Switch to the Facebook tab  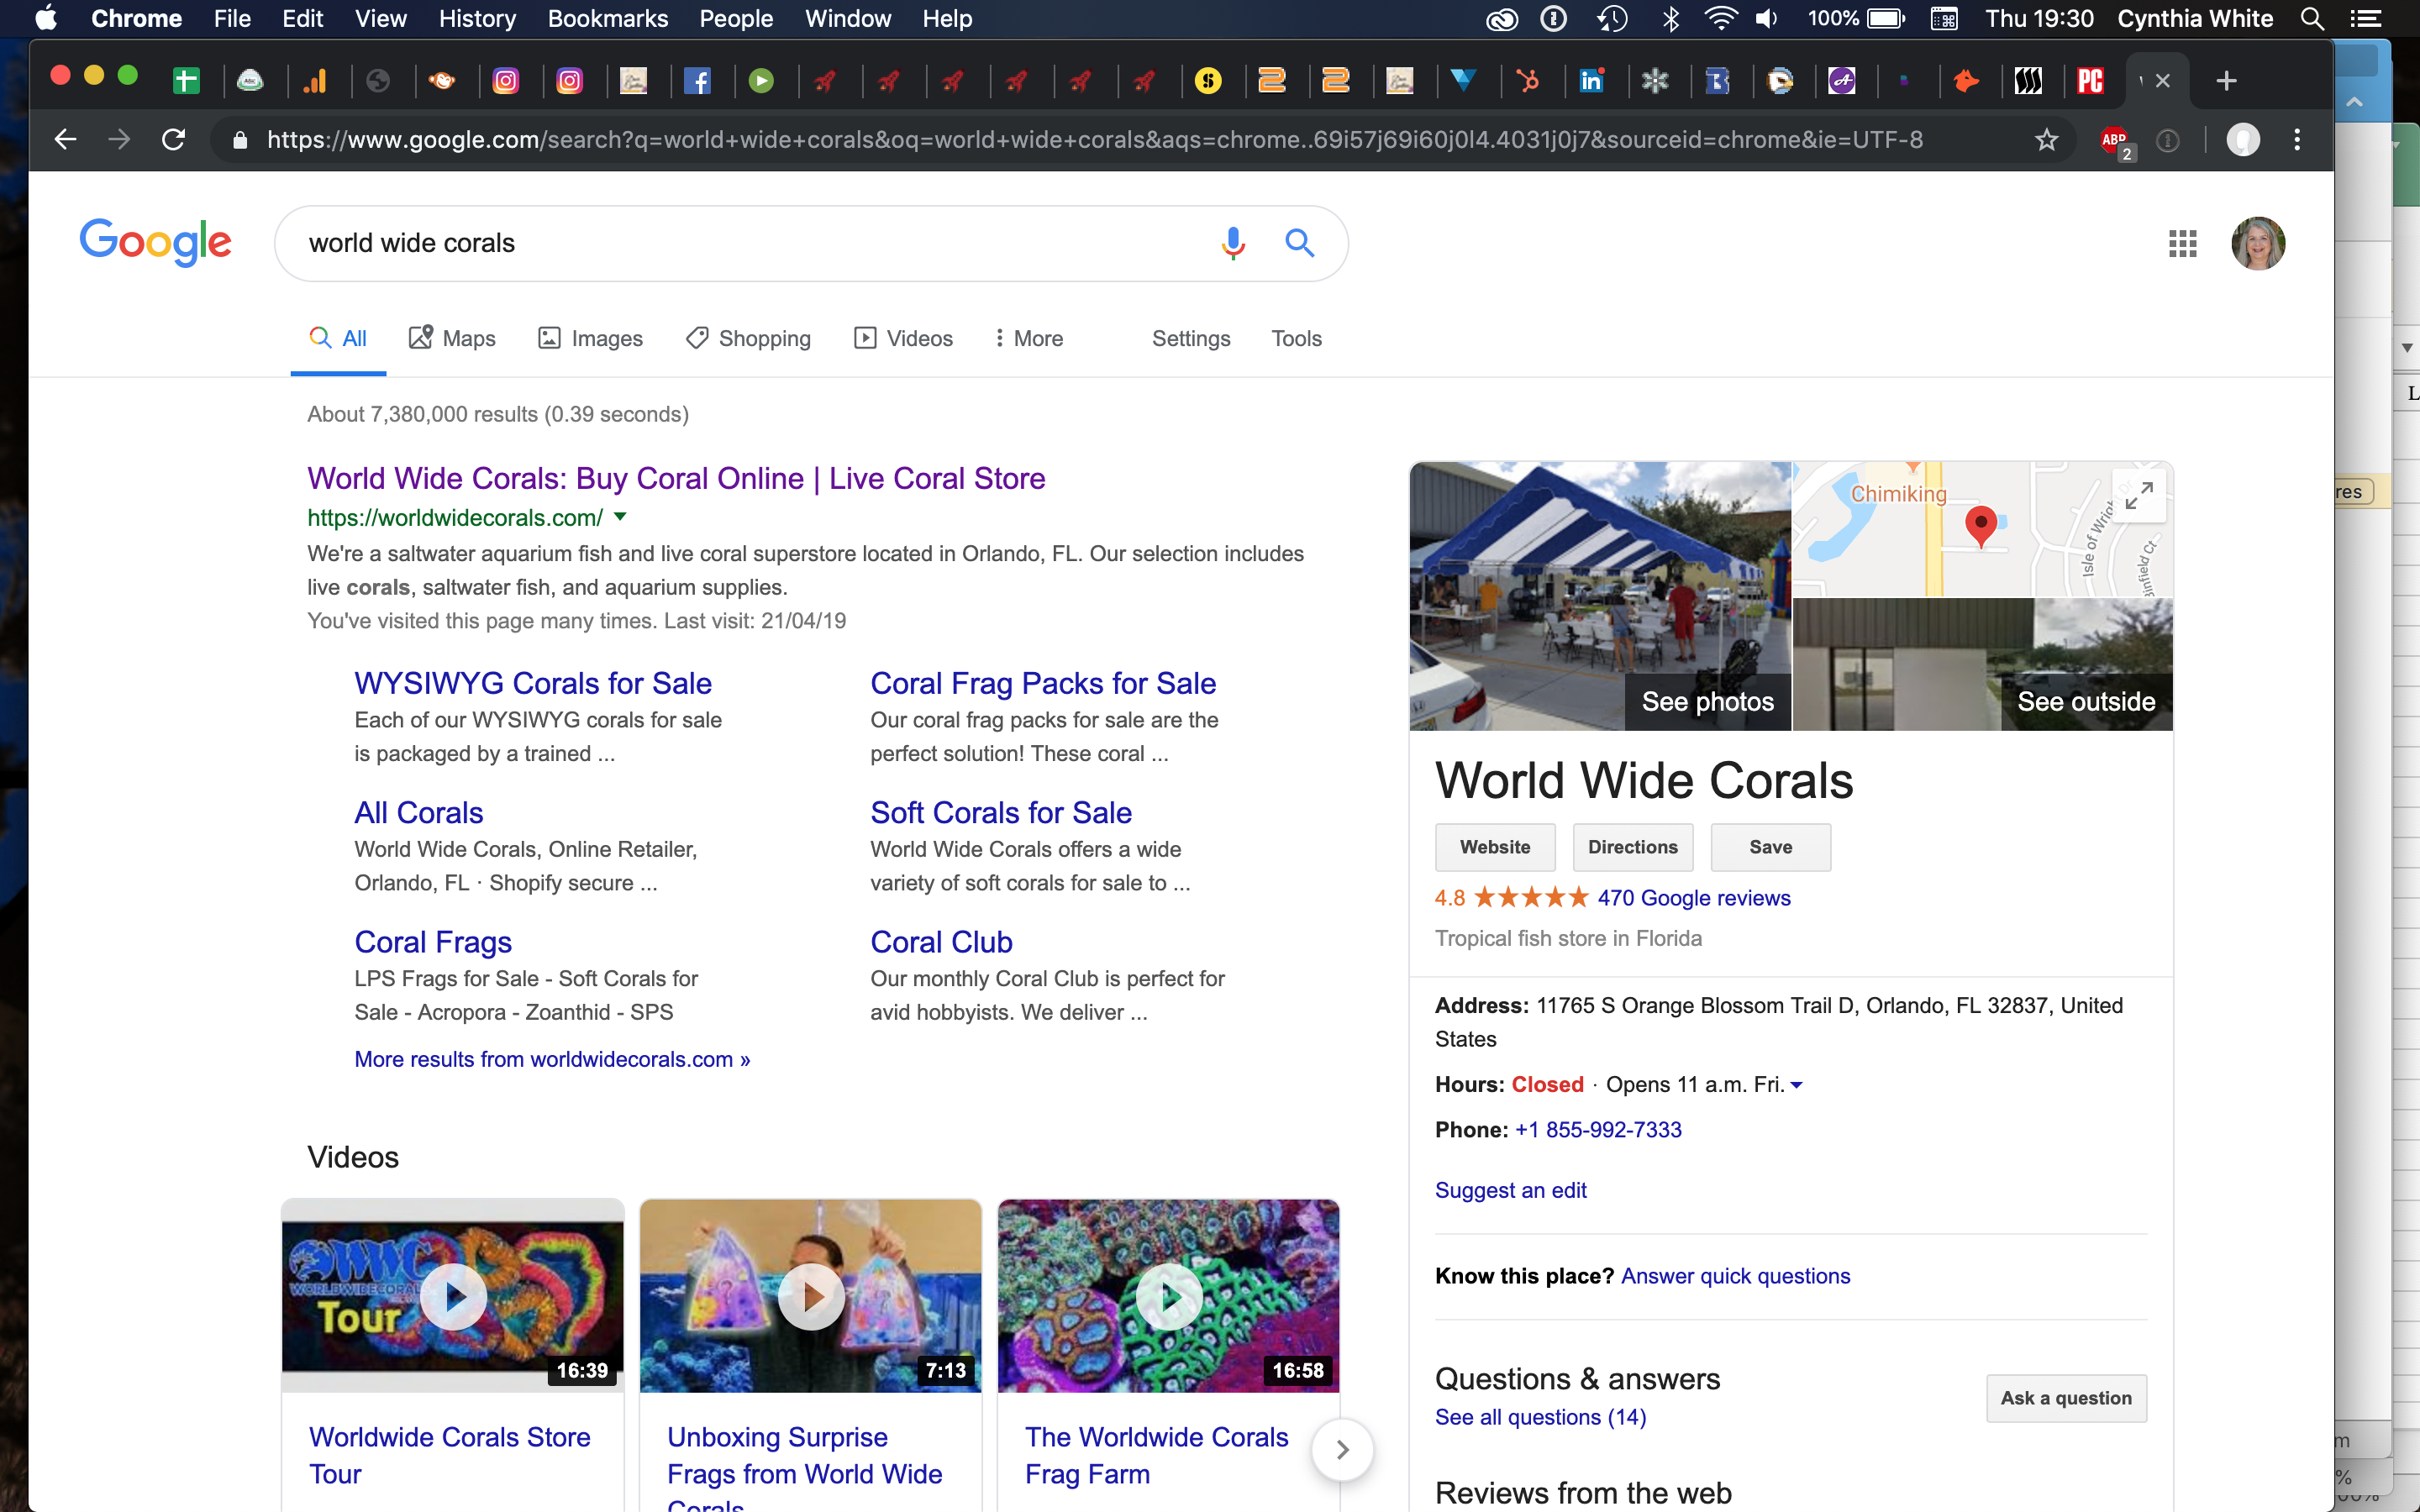click(697, 81)
